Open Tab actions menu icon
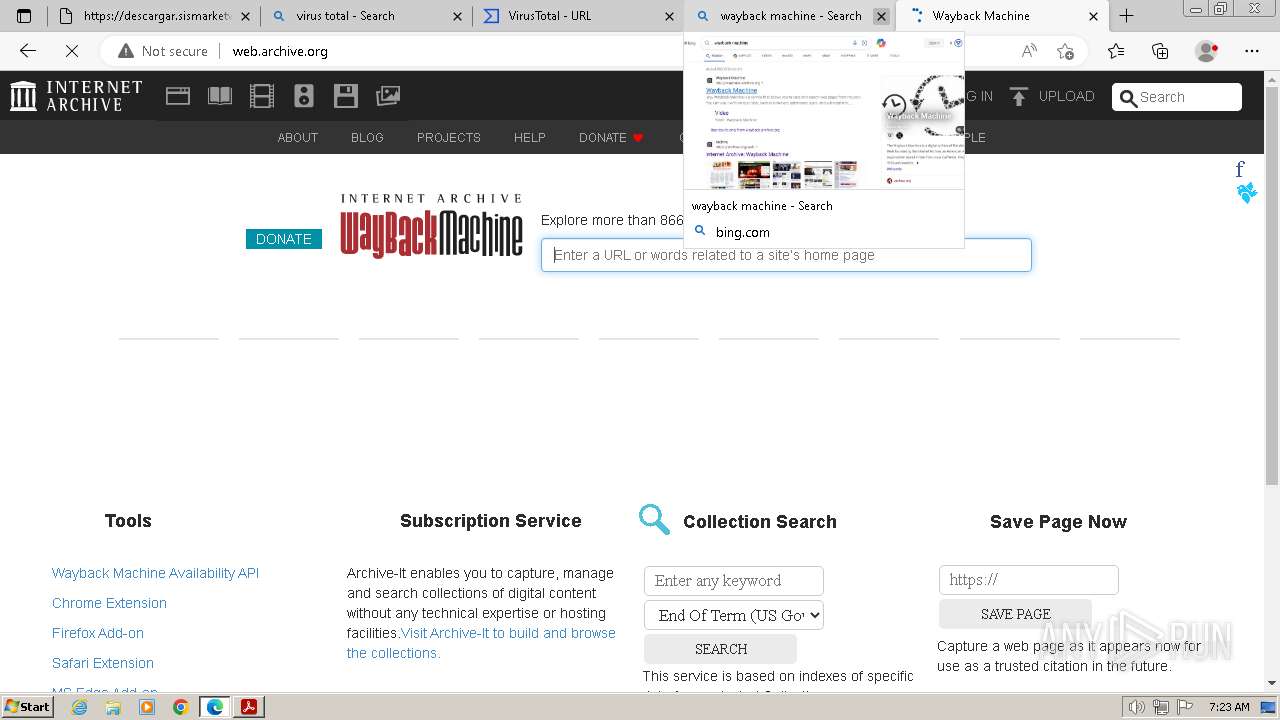 24,16
